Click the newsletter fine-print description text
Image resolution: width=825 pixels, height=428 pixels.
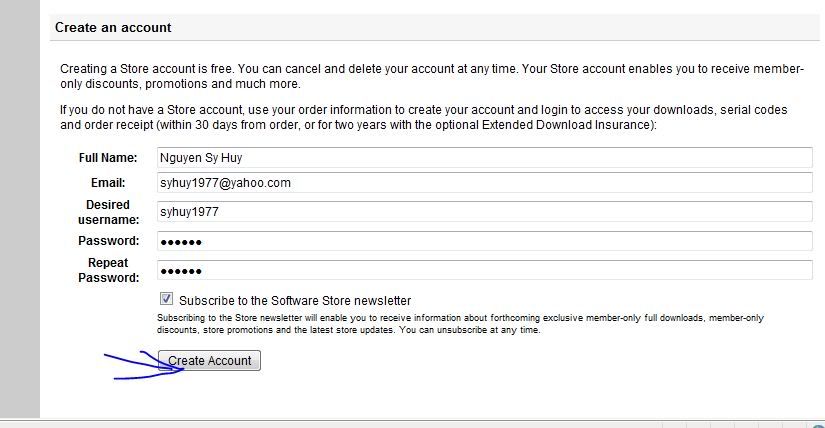point(460,324)
